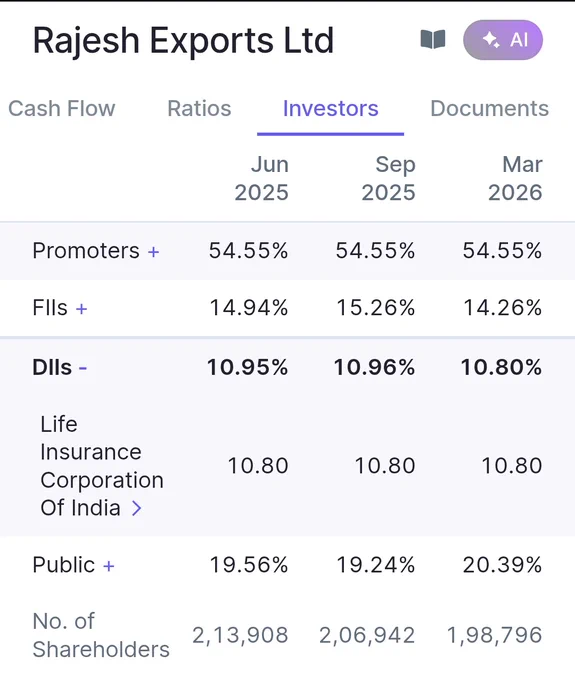Open the Ratios tab
The image size is (575, 680).
click(x=199, y=108)
